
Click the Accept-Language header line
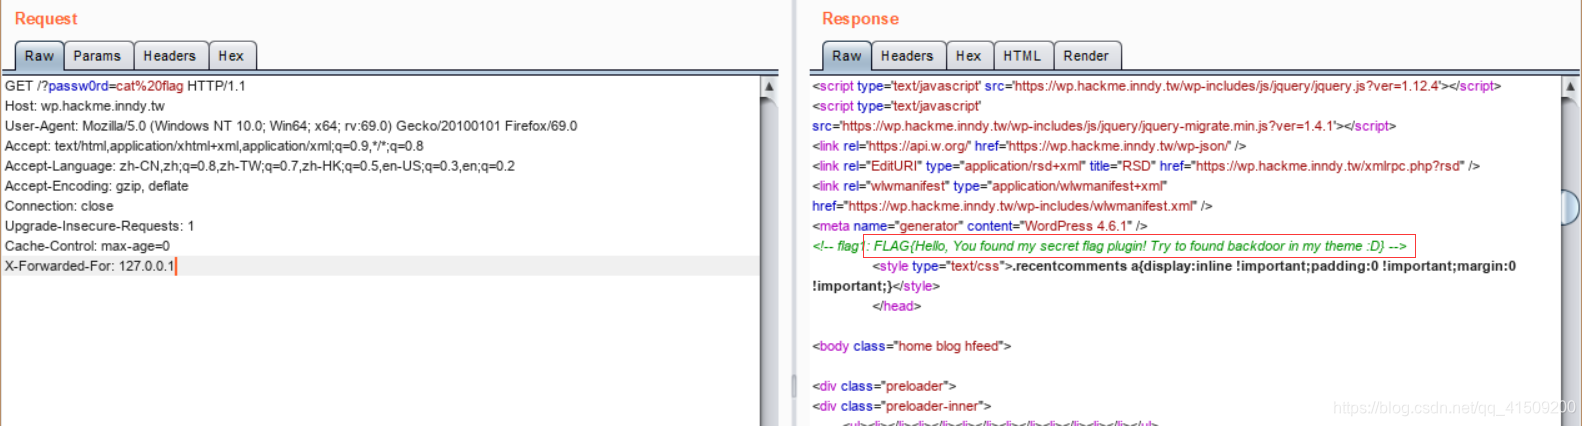[x=260, y=166]
